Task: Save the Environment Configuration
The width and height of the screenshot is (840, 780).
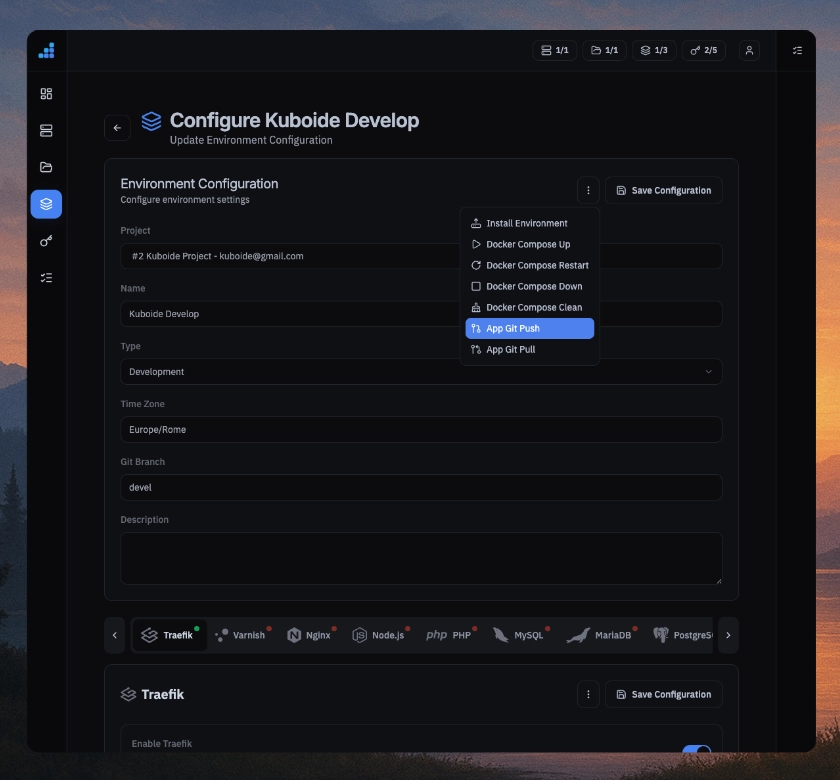Action: 663,190
